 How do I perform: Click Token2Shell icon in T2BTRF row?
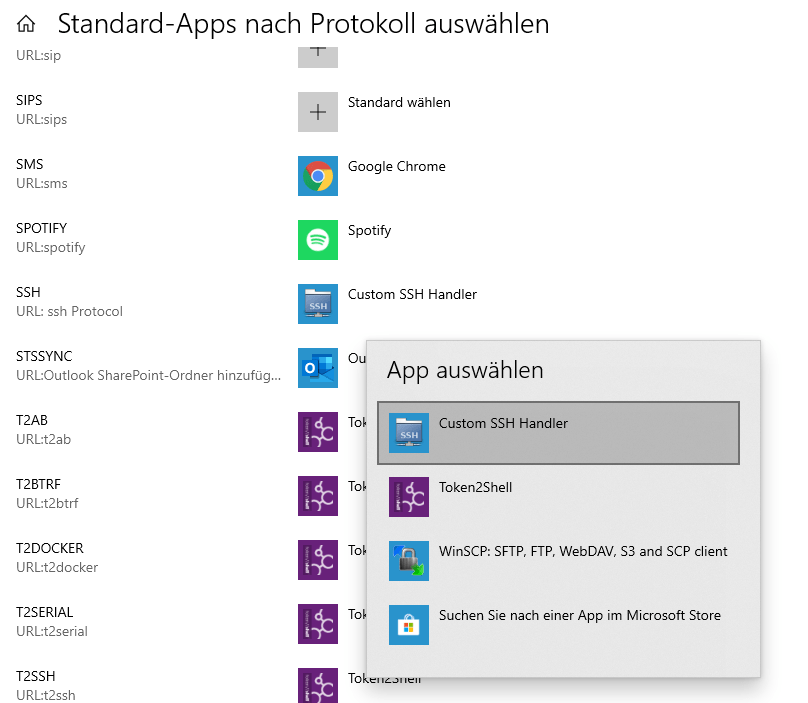pos(317,496)
